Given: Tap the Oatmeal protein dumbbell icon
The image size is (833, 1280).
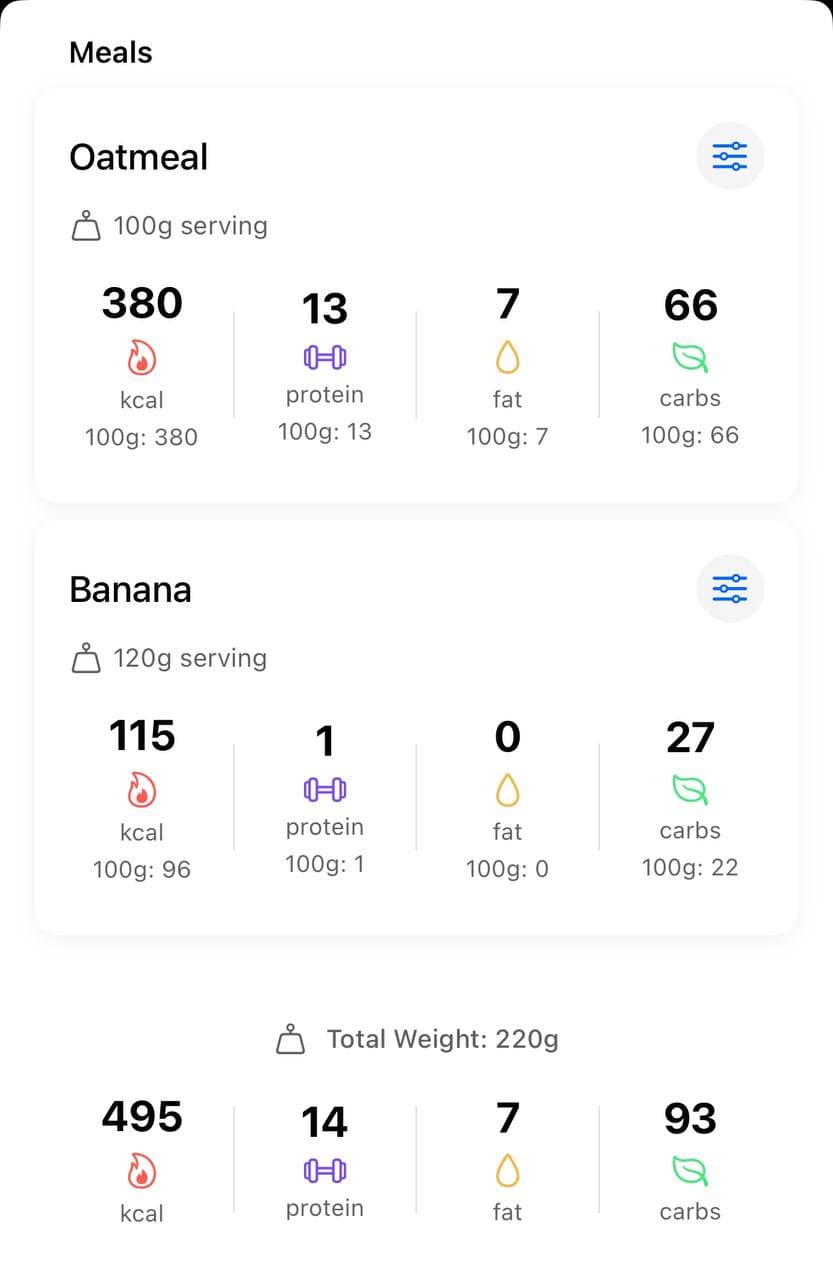Looking at the screenshot, I should (325, 357).
